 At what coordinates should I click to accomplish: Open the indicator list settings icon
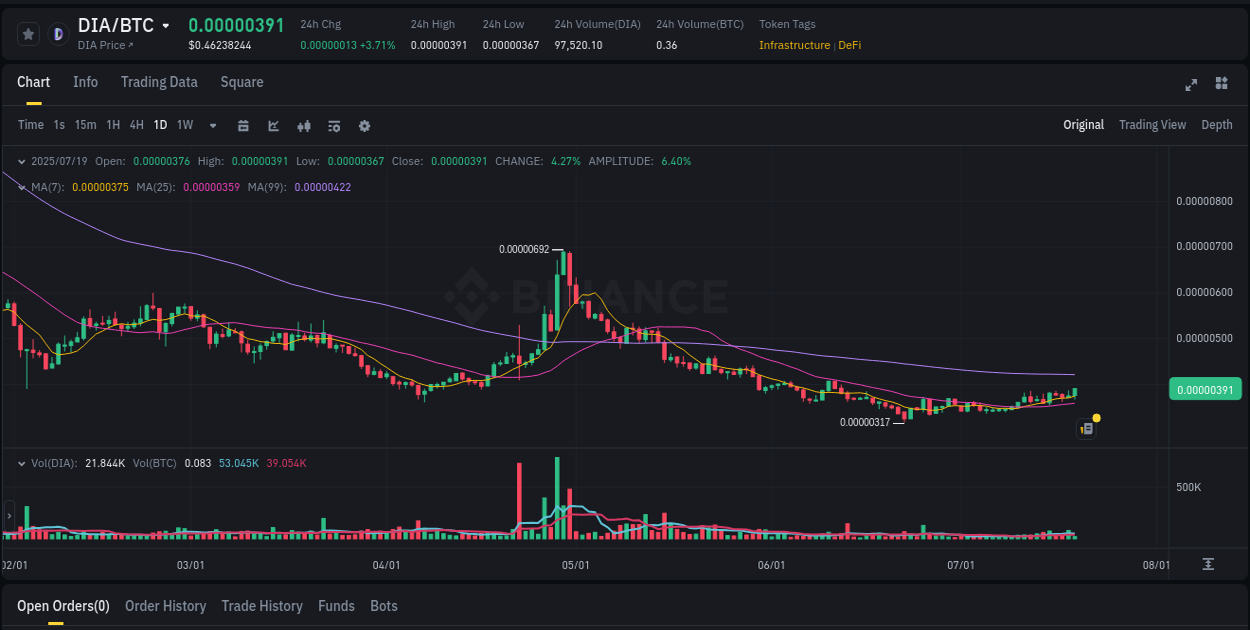[334, 126]
